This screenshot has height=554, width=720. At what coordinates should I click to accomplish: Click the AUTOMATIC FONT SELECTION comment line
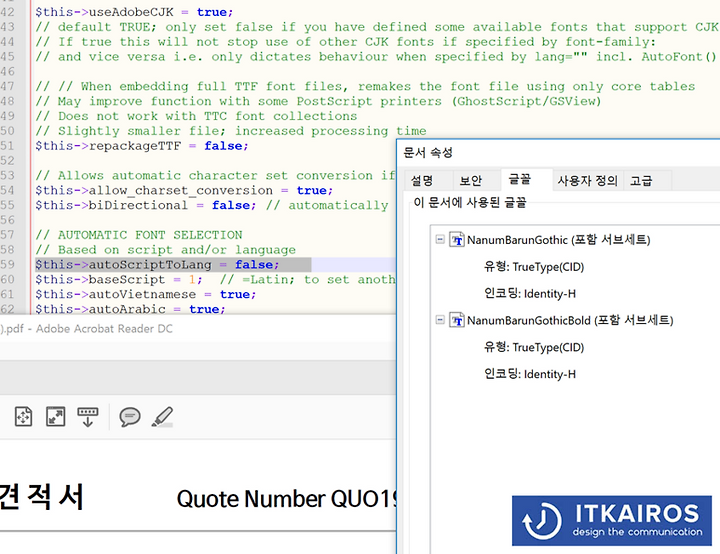pos(139,235)
